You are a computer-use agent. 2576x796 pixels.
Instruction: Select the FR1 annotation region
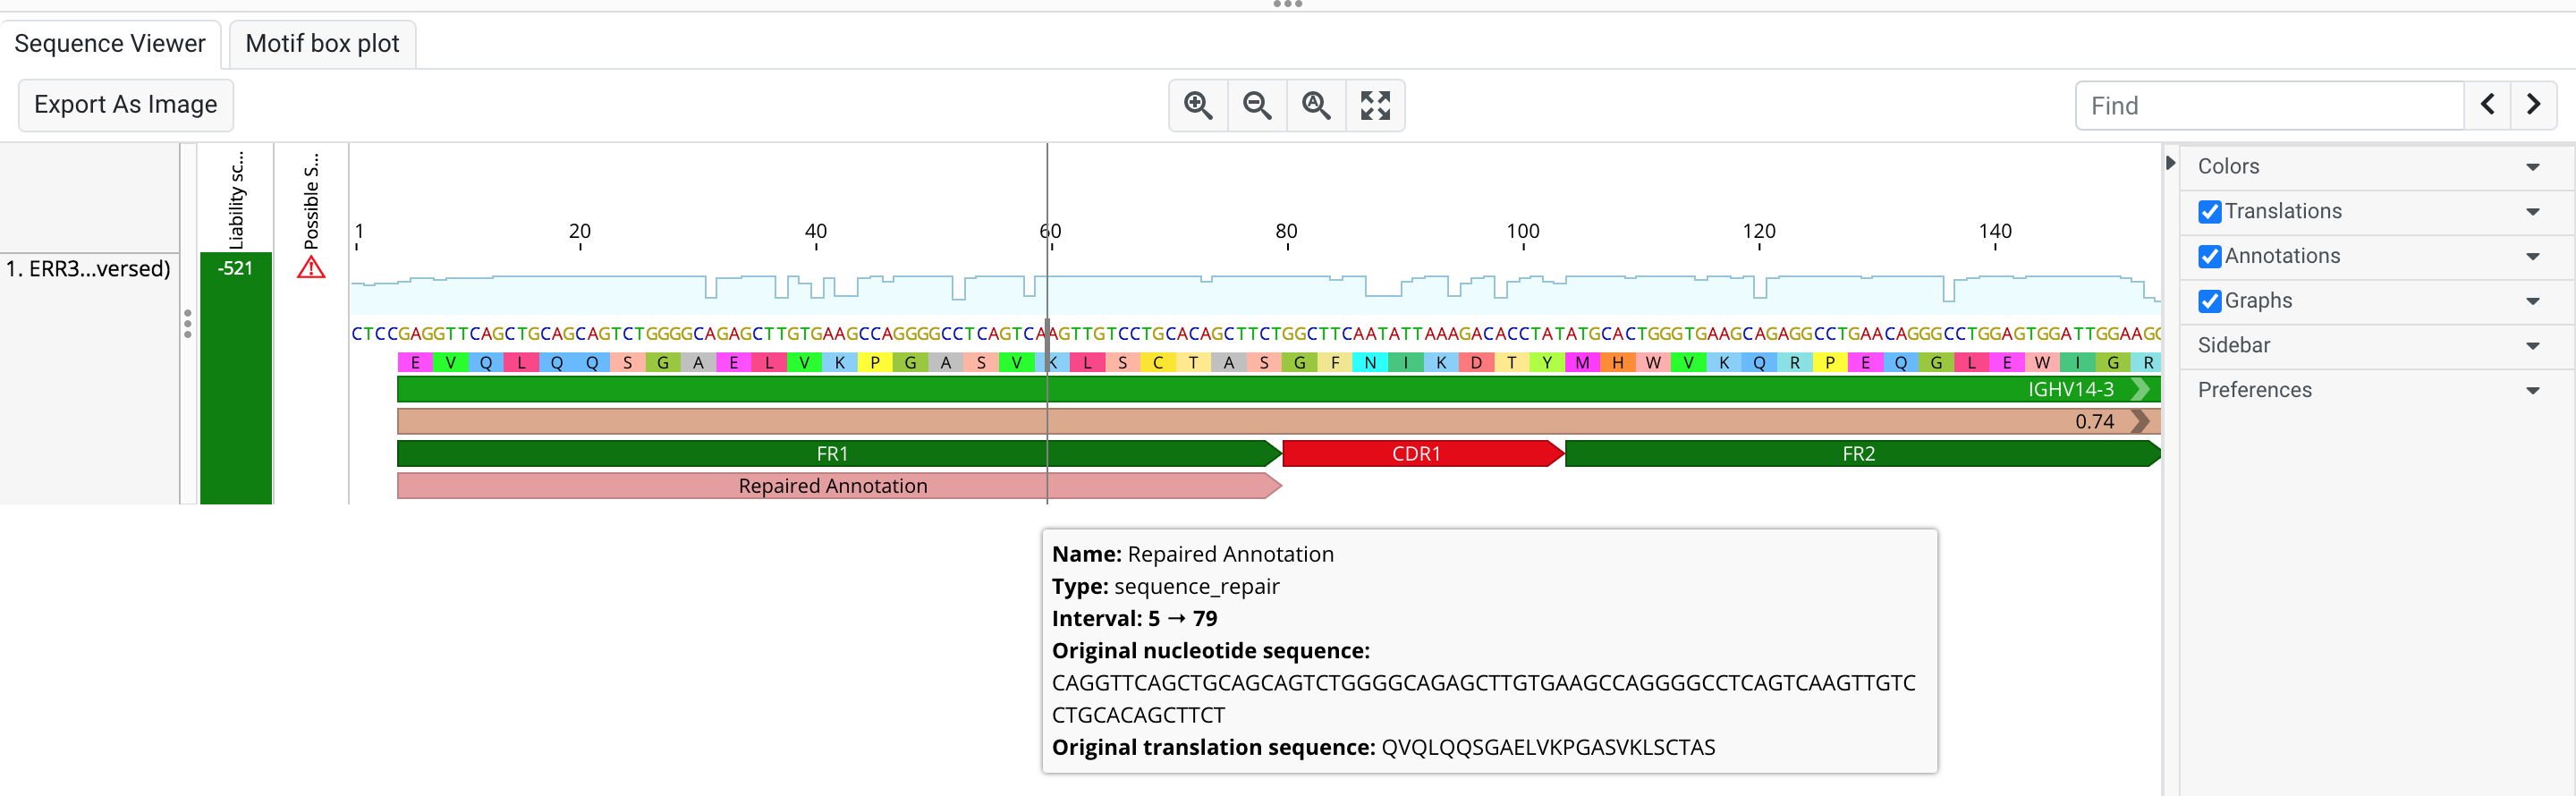(x=839, y=454)
